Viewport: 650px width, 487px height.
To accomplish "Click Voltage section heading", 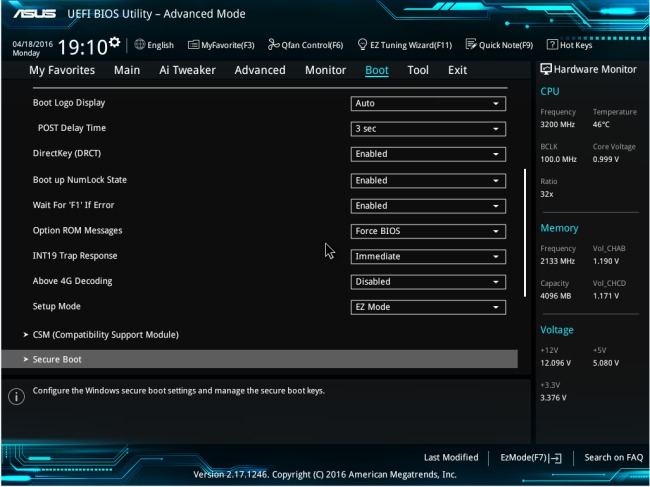I will pyautogui.click(x=557, y=330).
